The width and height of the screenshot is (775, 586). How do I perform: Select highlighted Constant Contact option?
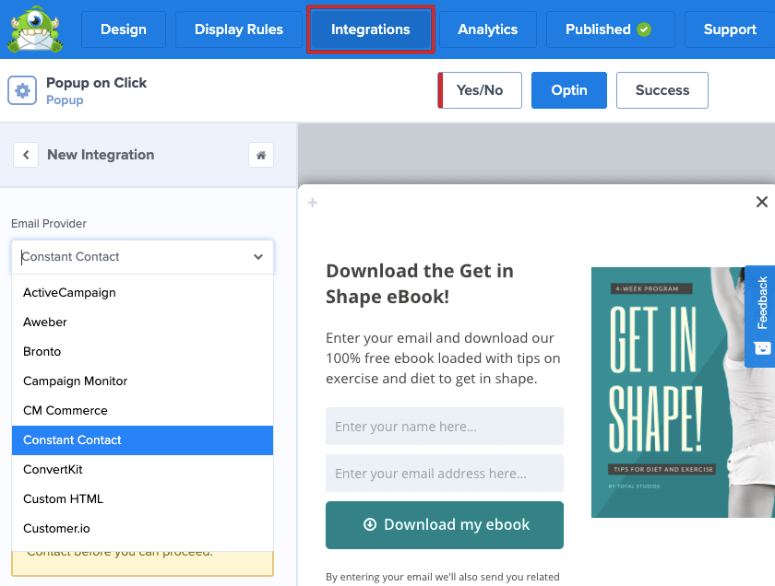[142, 440]
